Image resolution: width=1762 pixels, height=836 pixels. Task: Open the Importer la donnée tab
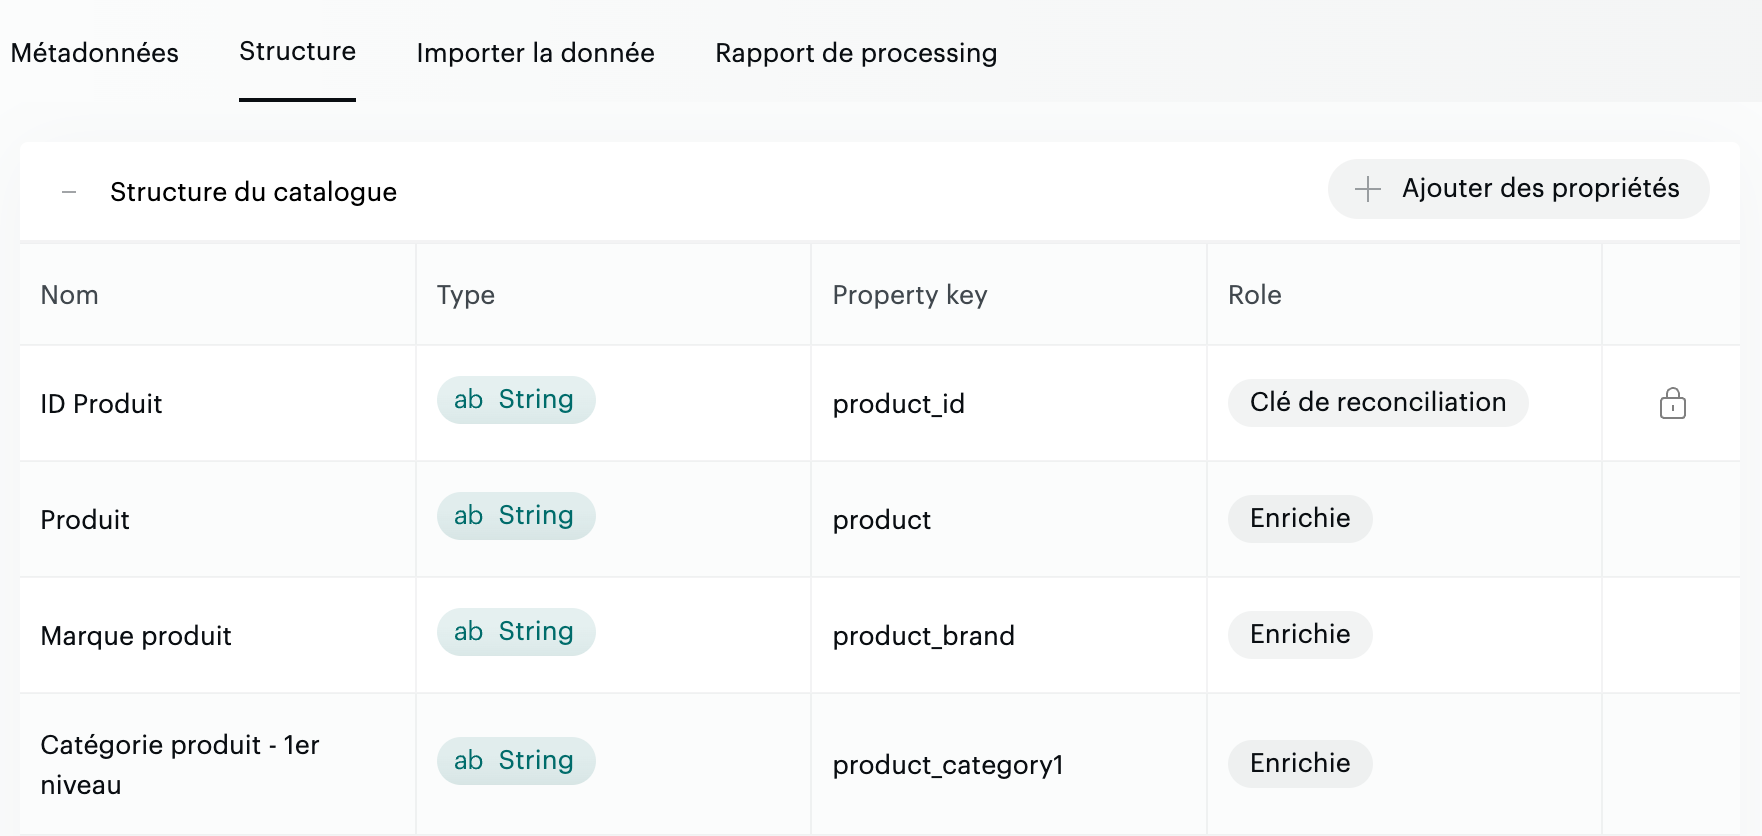(535, 53)
